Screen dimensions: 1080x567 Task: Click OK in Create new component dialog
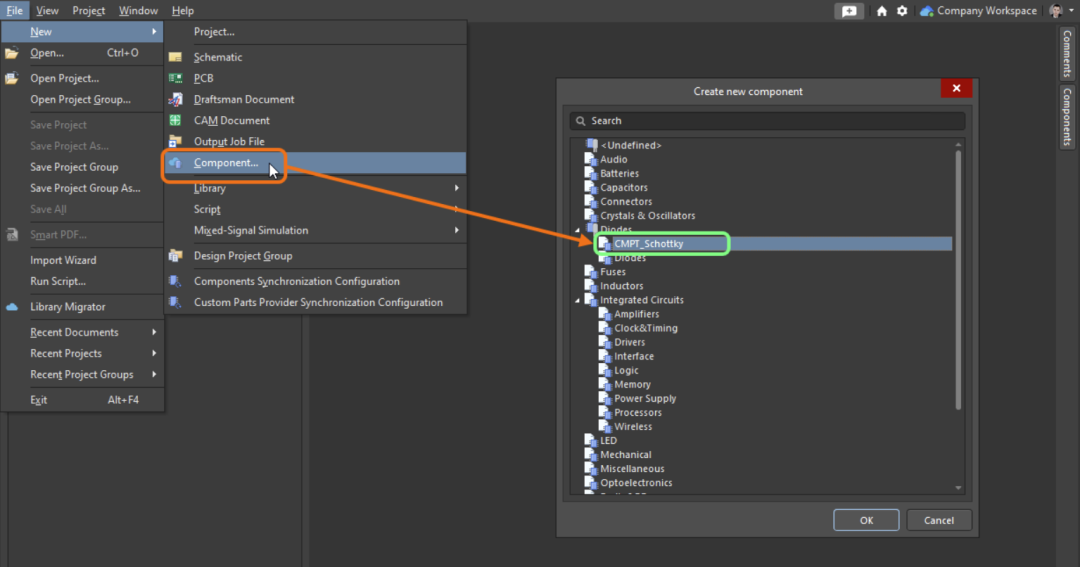click(866, 520)
